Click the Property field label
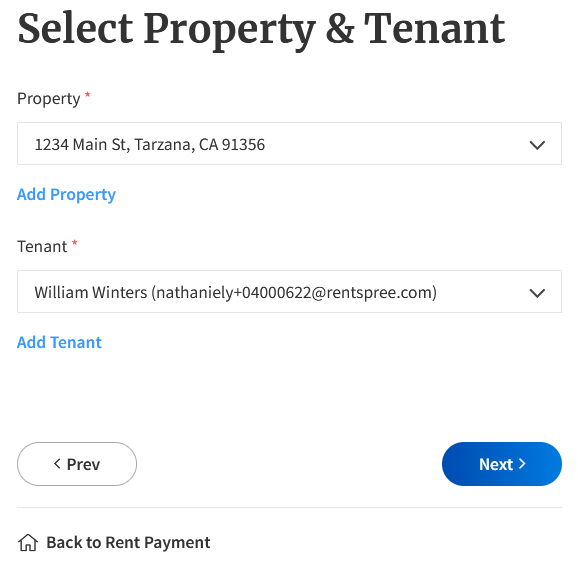Image resolution: width=578 pixels, height=584 pixels. [48, 99]
